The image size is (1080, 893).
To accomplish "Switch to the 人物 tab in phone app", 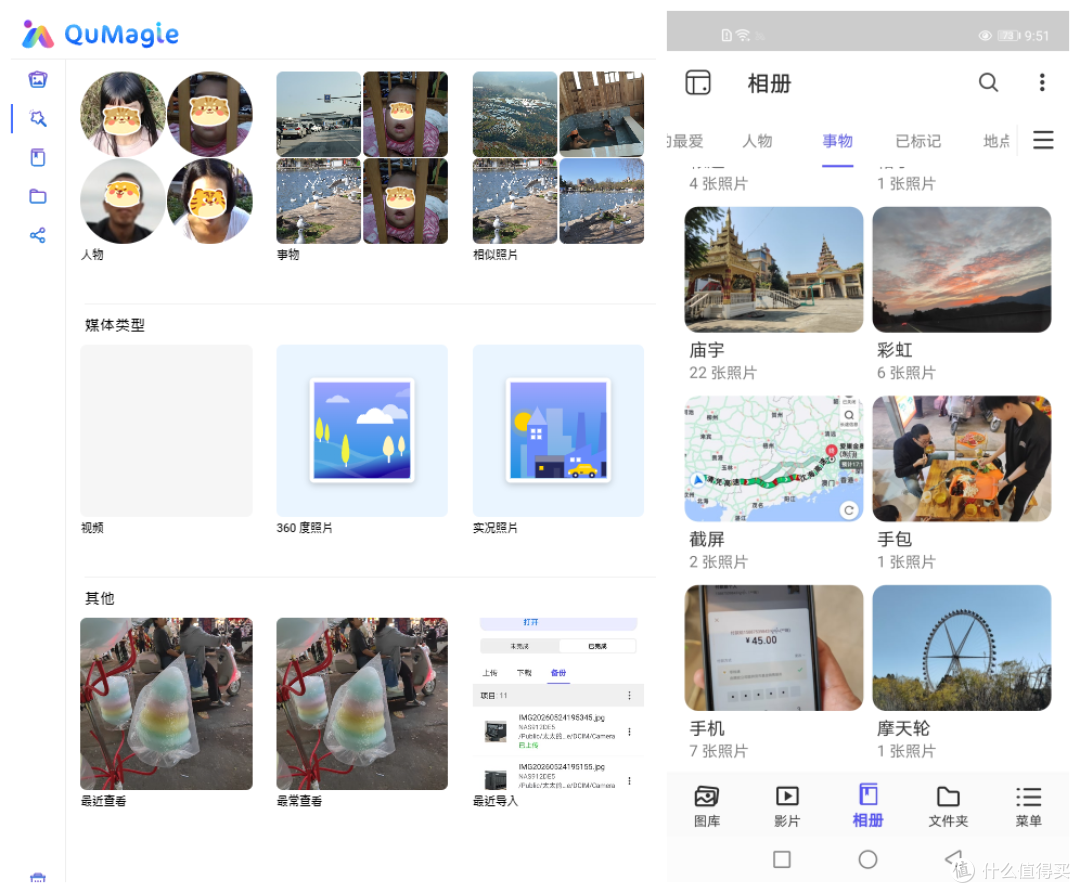I will coord(757,141).
